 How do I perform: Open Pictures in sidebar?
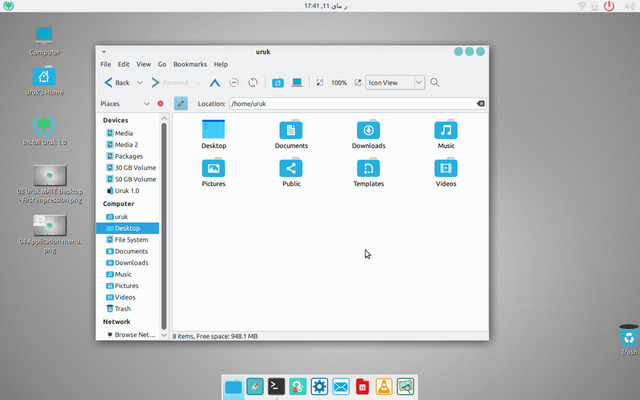(x=127, y=286)
